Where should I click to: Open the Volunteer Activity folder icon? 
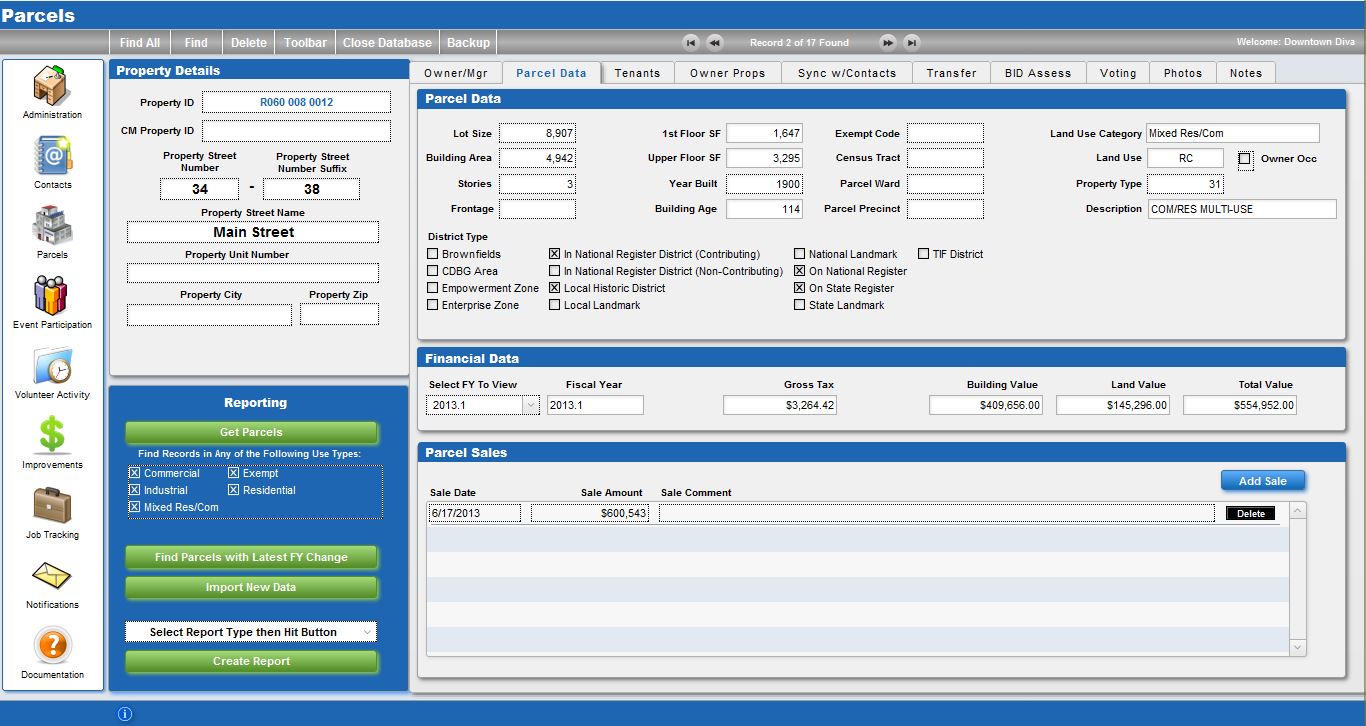tap(52, 366)
